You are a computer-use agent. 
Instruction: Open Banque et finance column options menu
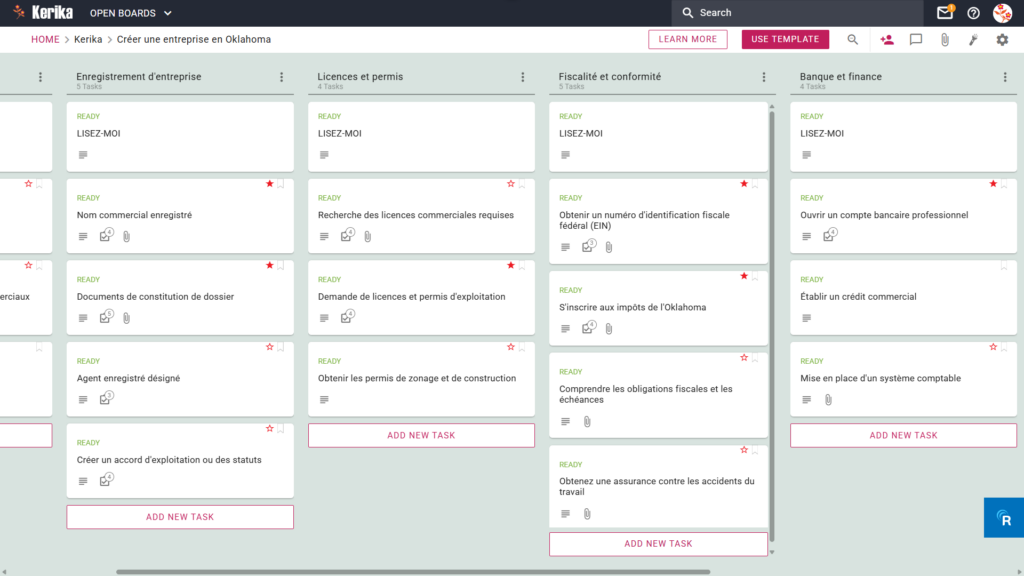tap(1004, 77)
